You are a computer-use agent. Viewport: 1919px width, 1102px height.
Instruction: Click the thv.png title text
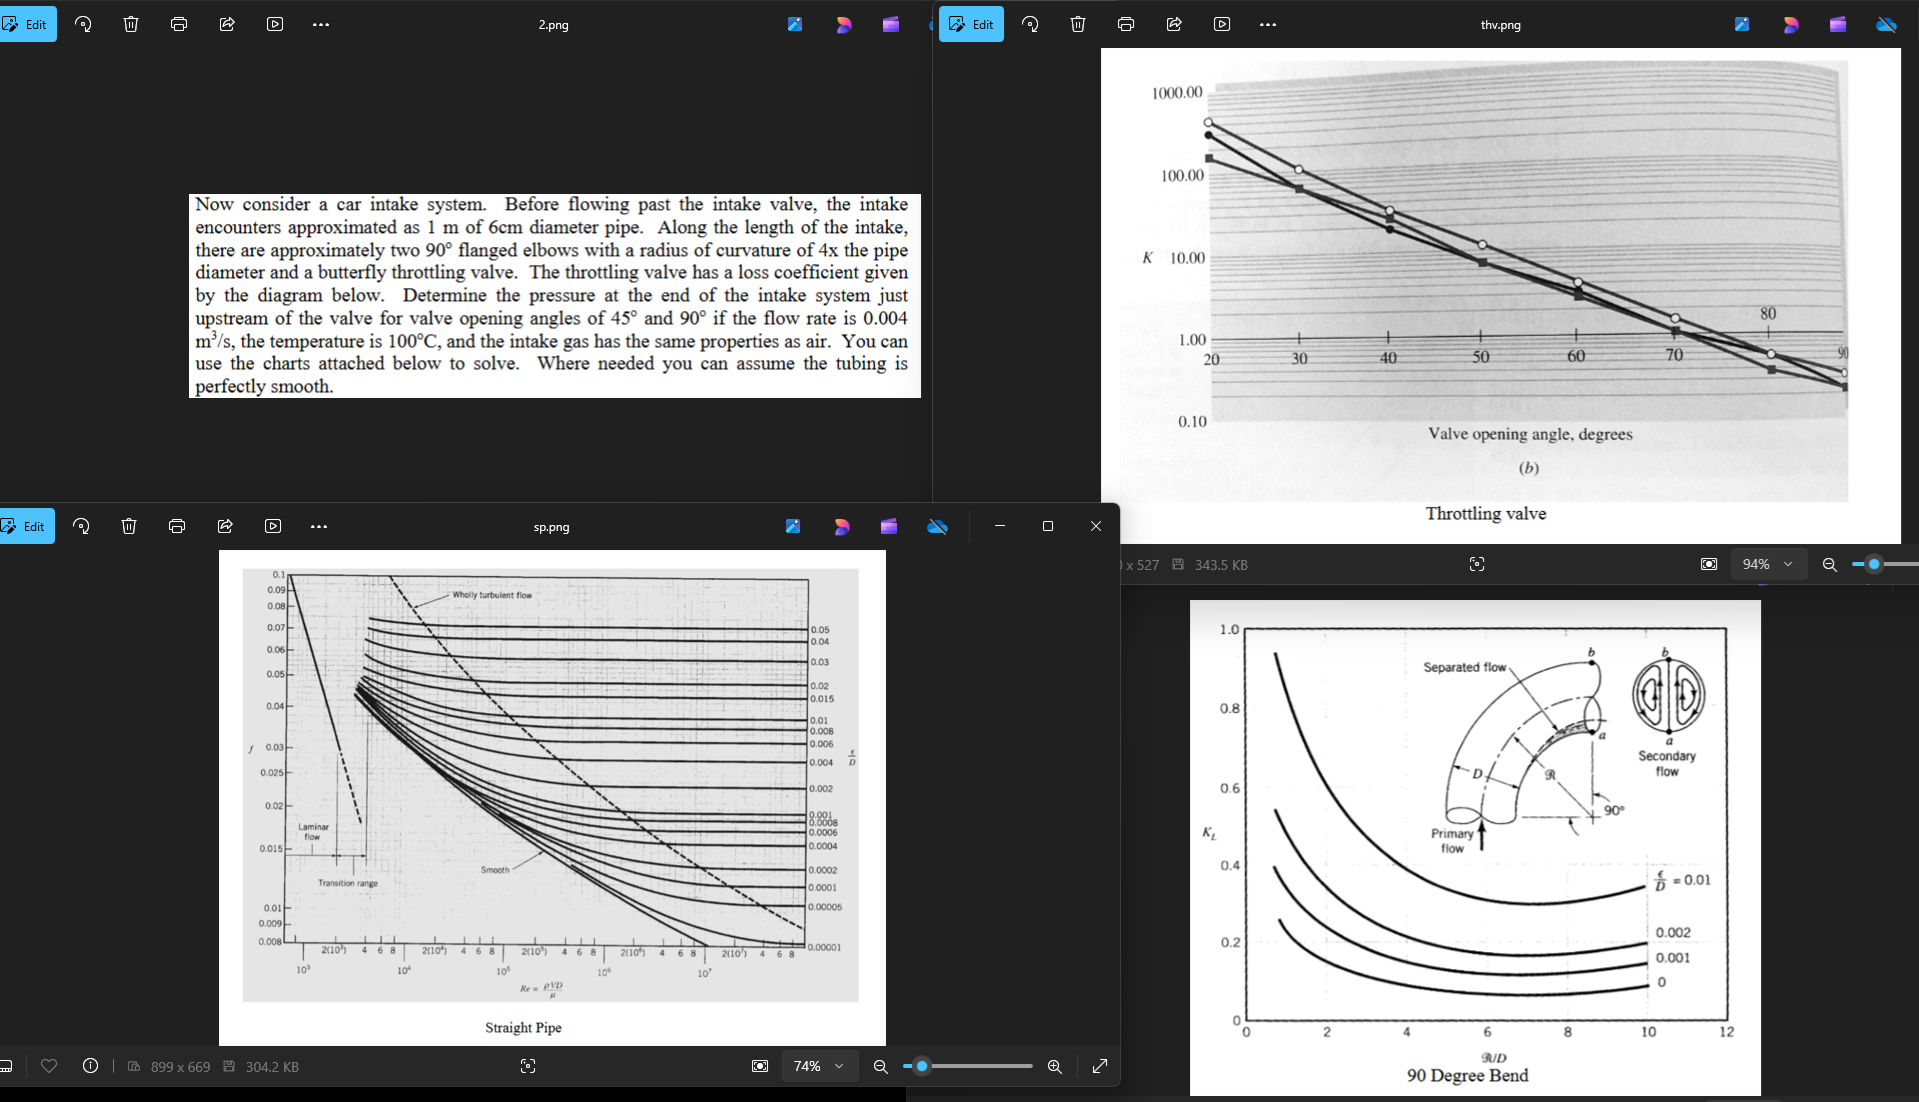point(1500,25)
